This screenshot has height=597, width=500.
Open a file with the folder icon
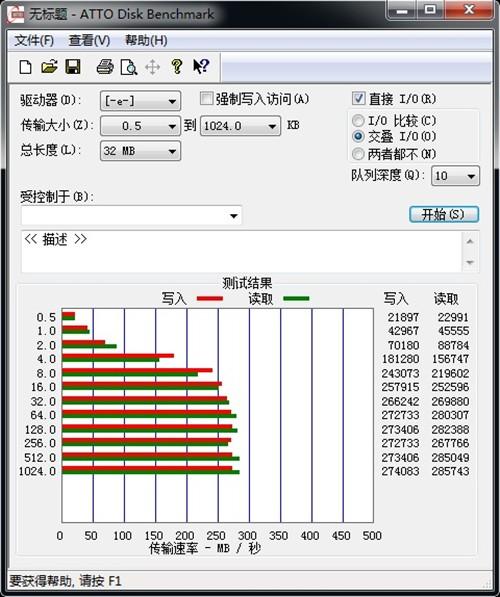tap(49, 67)
